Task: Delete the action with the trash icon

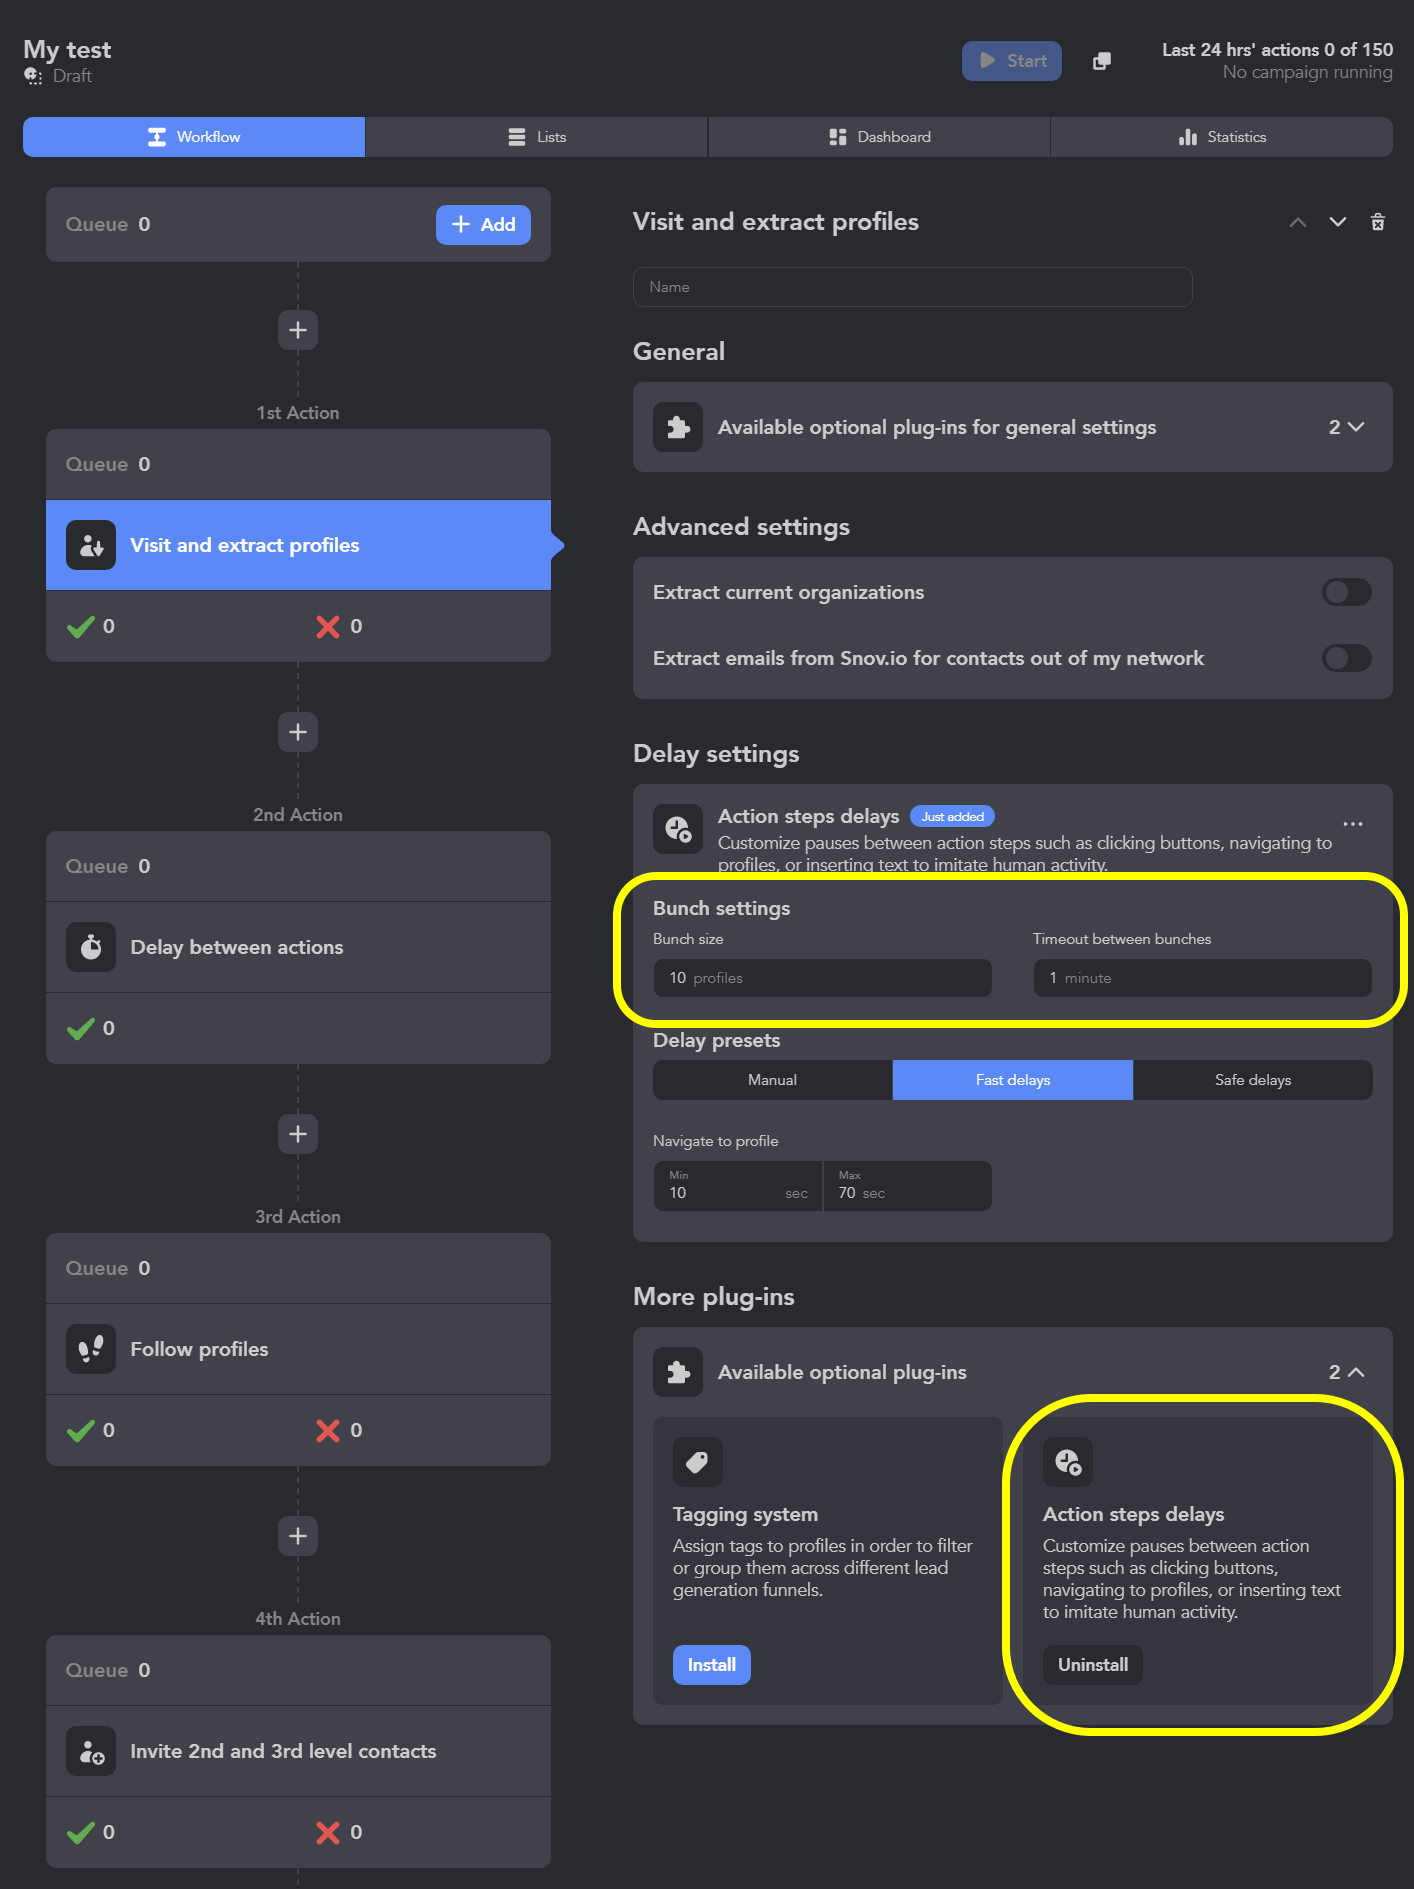Action: pyautogui.click(x=1377, y=222)
